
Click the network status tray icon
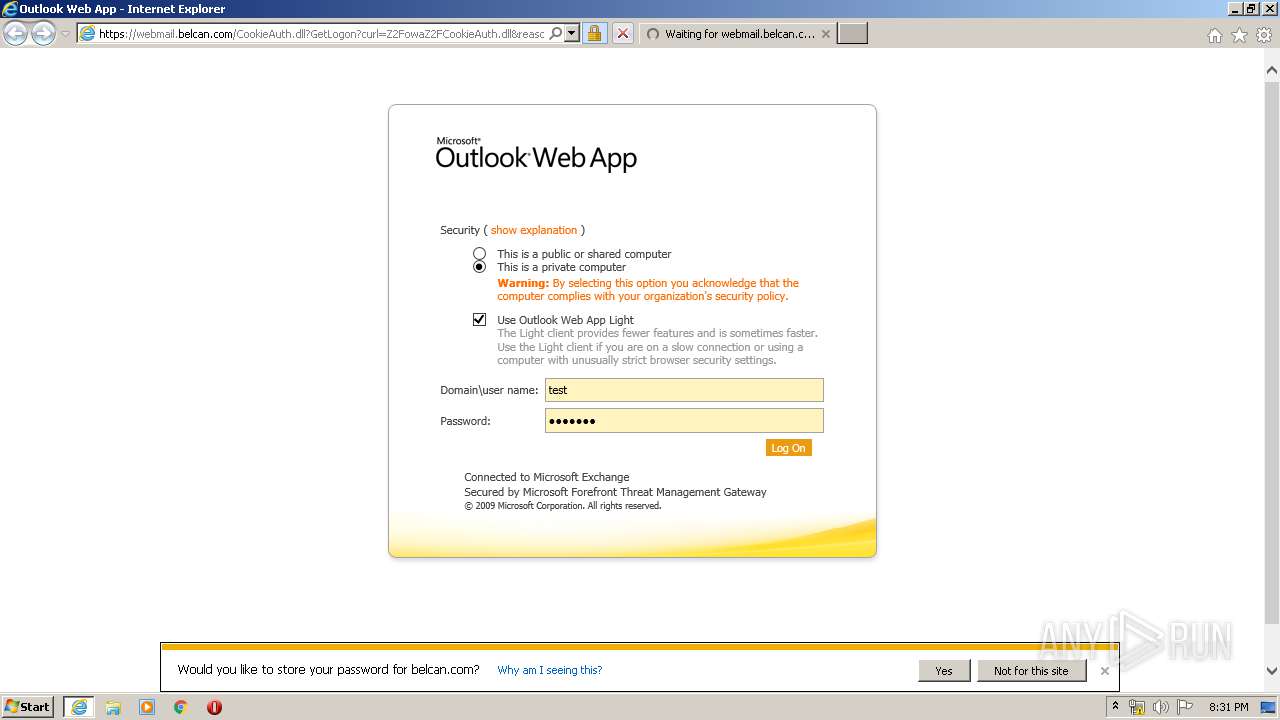(1137, 707)
